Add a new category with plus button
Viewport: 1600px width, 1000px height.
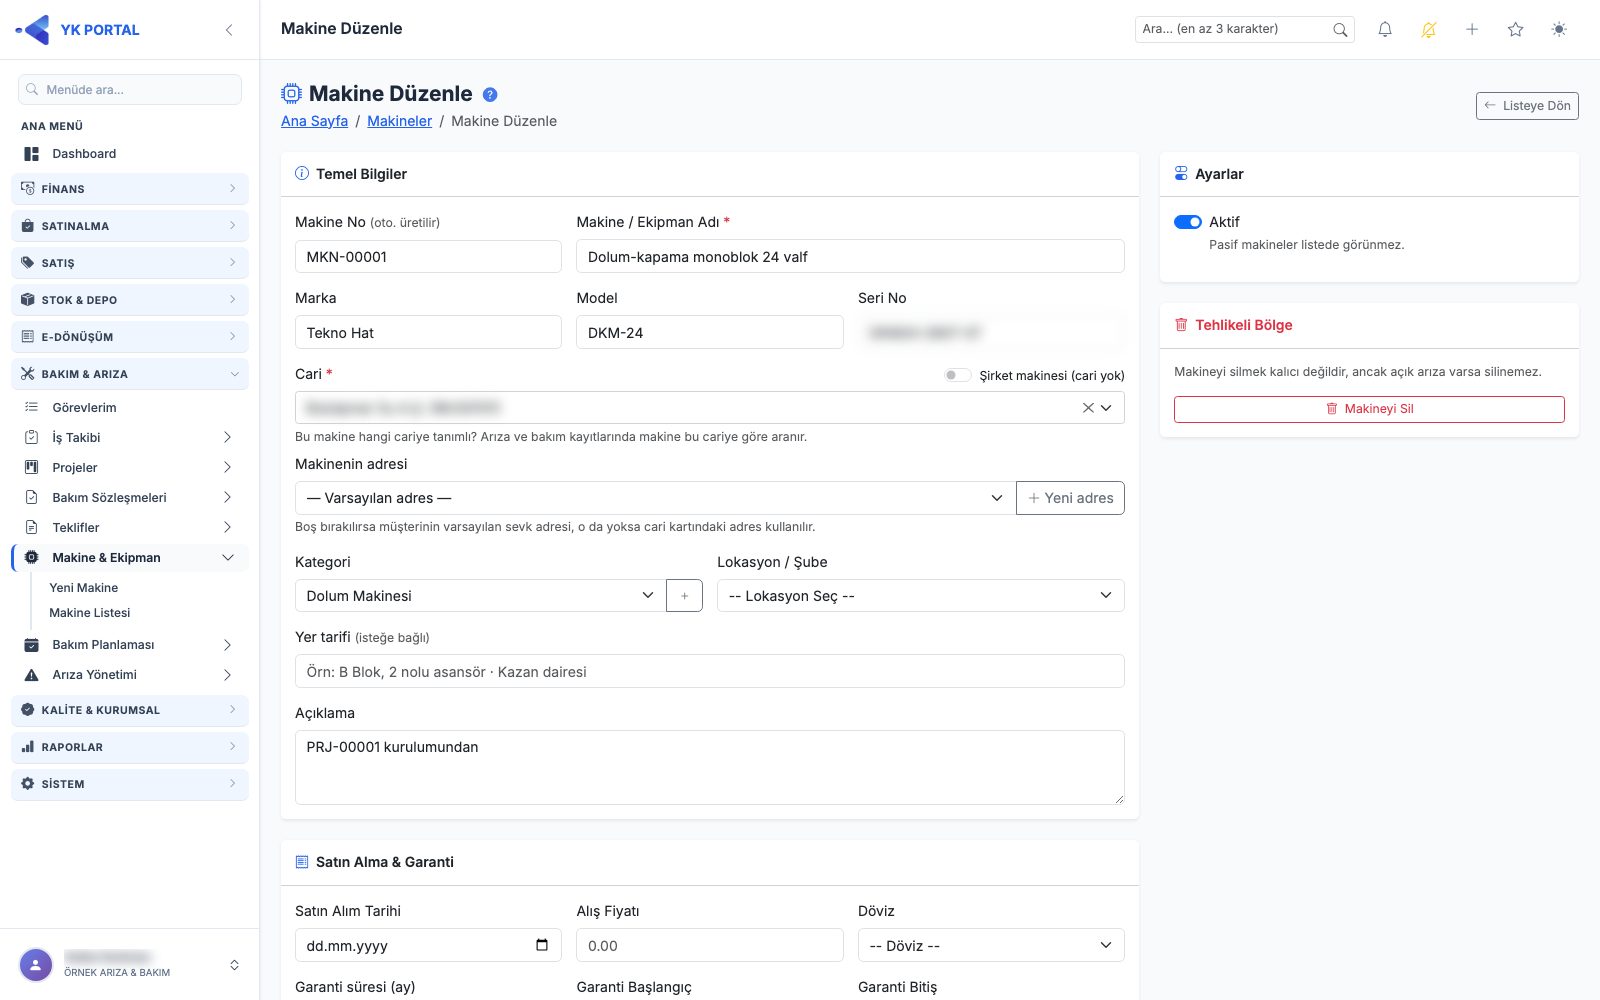[x=684, y=596]
